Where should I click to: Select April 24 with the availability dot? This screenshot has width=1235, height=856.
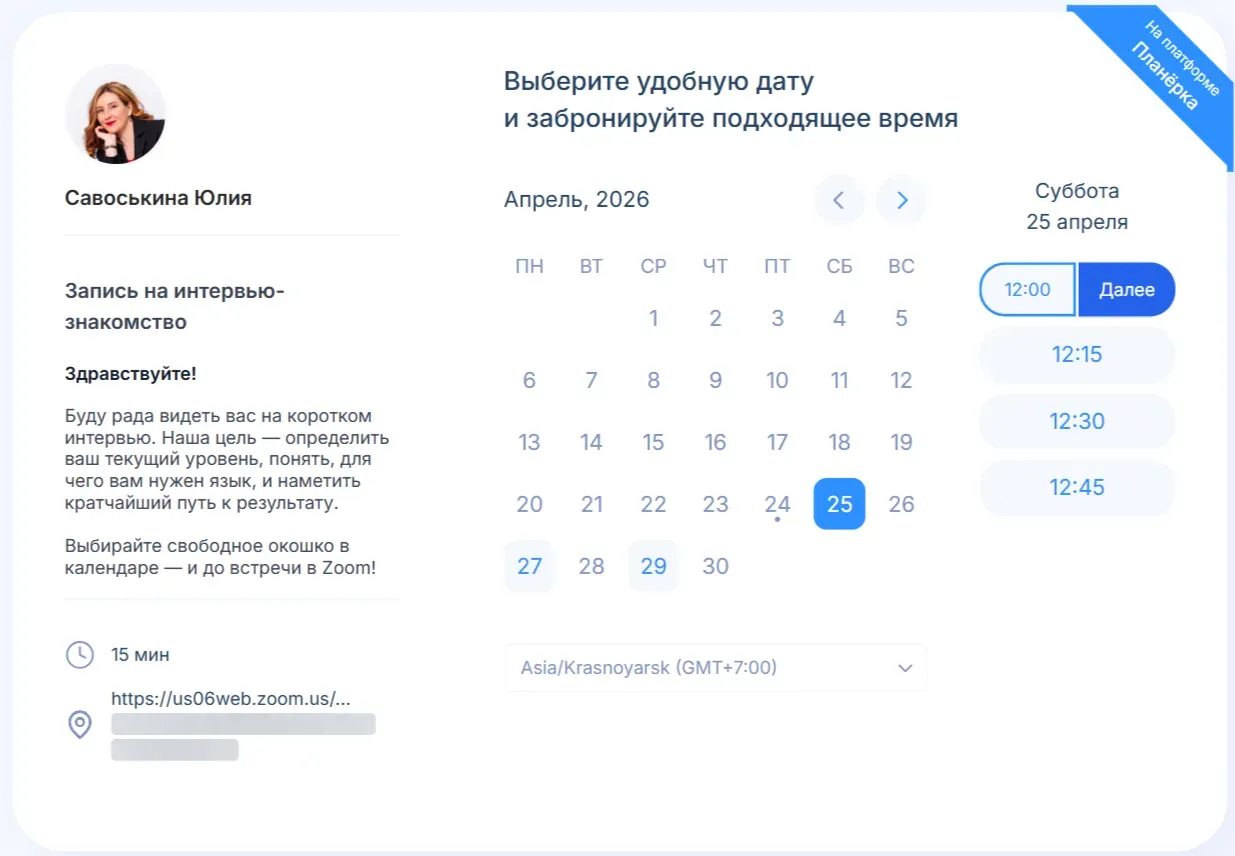coord(777,504)
